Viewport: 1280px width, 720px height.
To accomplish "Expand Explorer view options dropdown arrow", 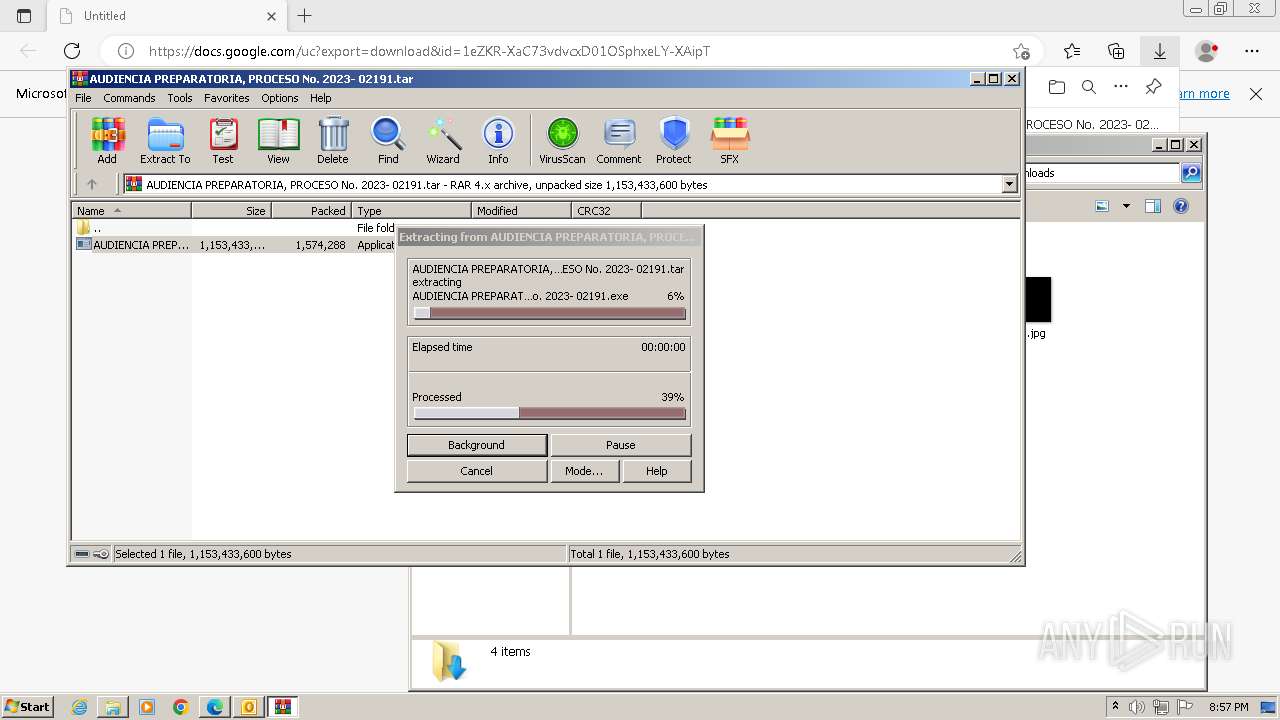I will [1126, 206].
